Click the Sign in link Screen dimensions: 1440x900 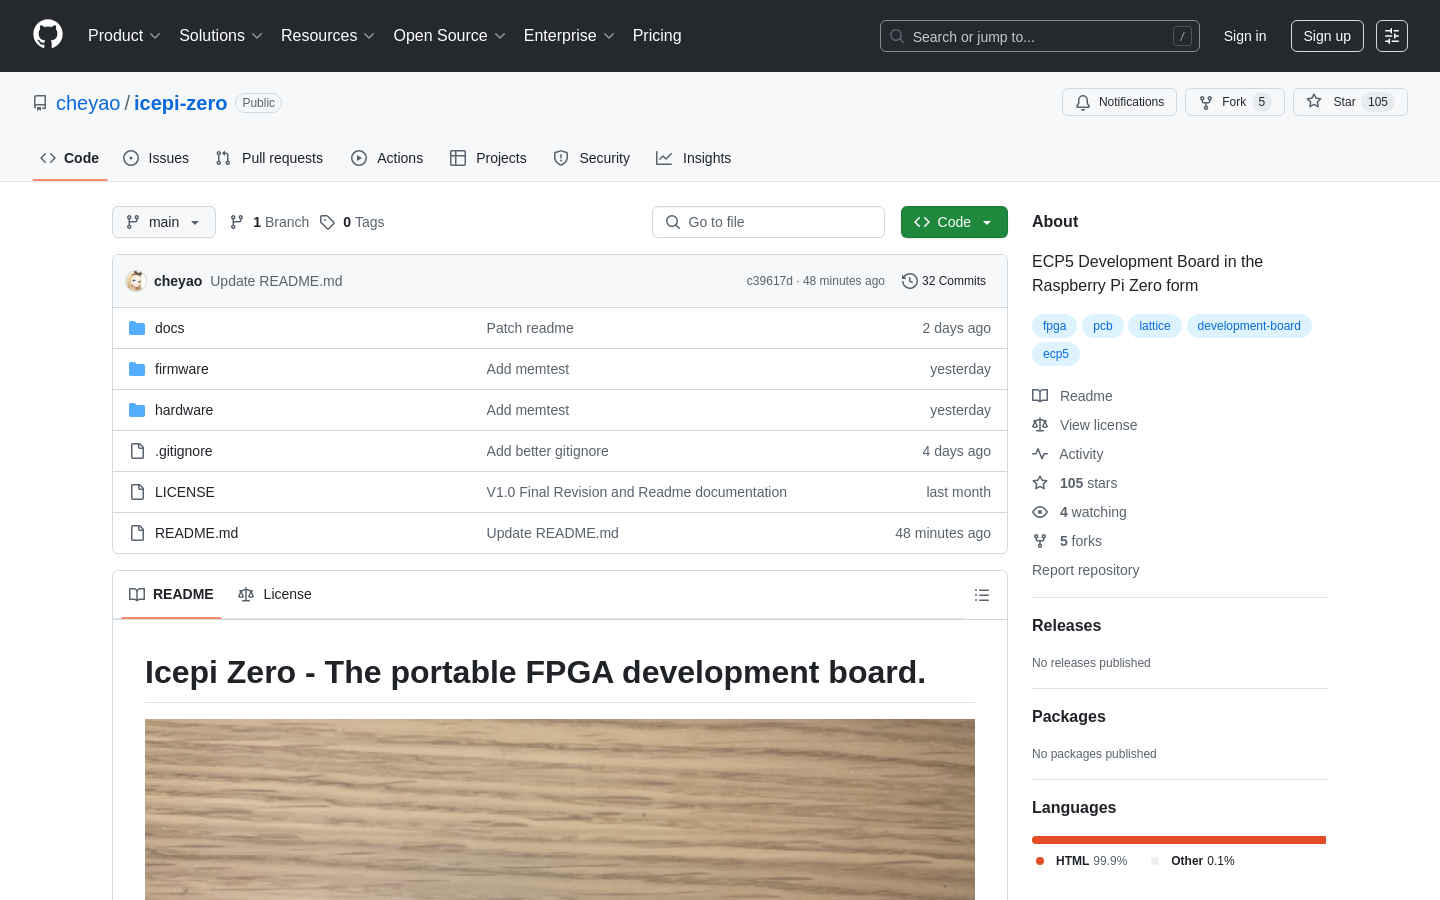tap(1245, 36)
